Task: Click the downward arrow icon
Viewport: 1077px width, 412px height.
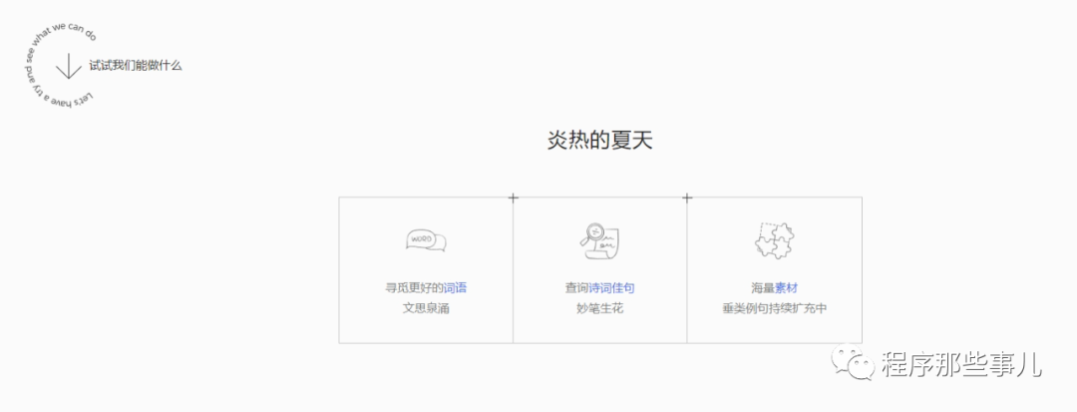Action: click(69, 67)
